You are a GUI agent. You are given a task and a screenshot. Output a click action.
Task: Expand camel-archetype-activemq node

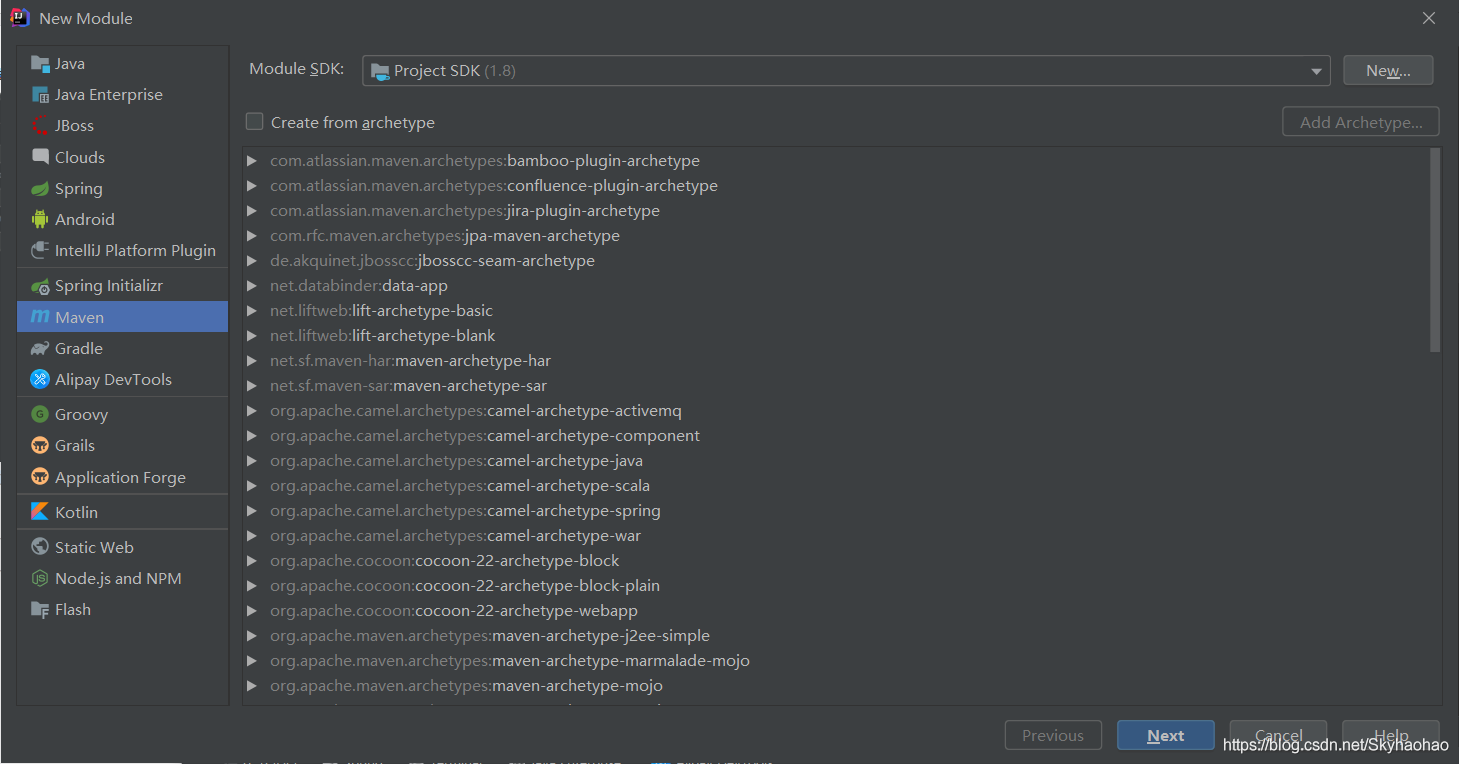click(x=252, y=411)
